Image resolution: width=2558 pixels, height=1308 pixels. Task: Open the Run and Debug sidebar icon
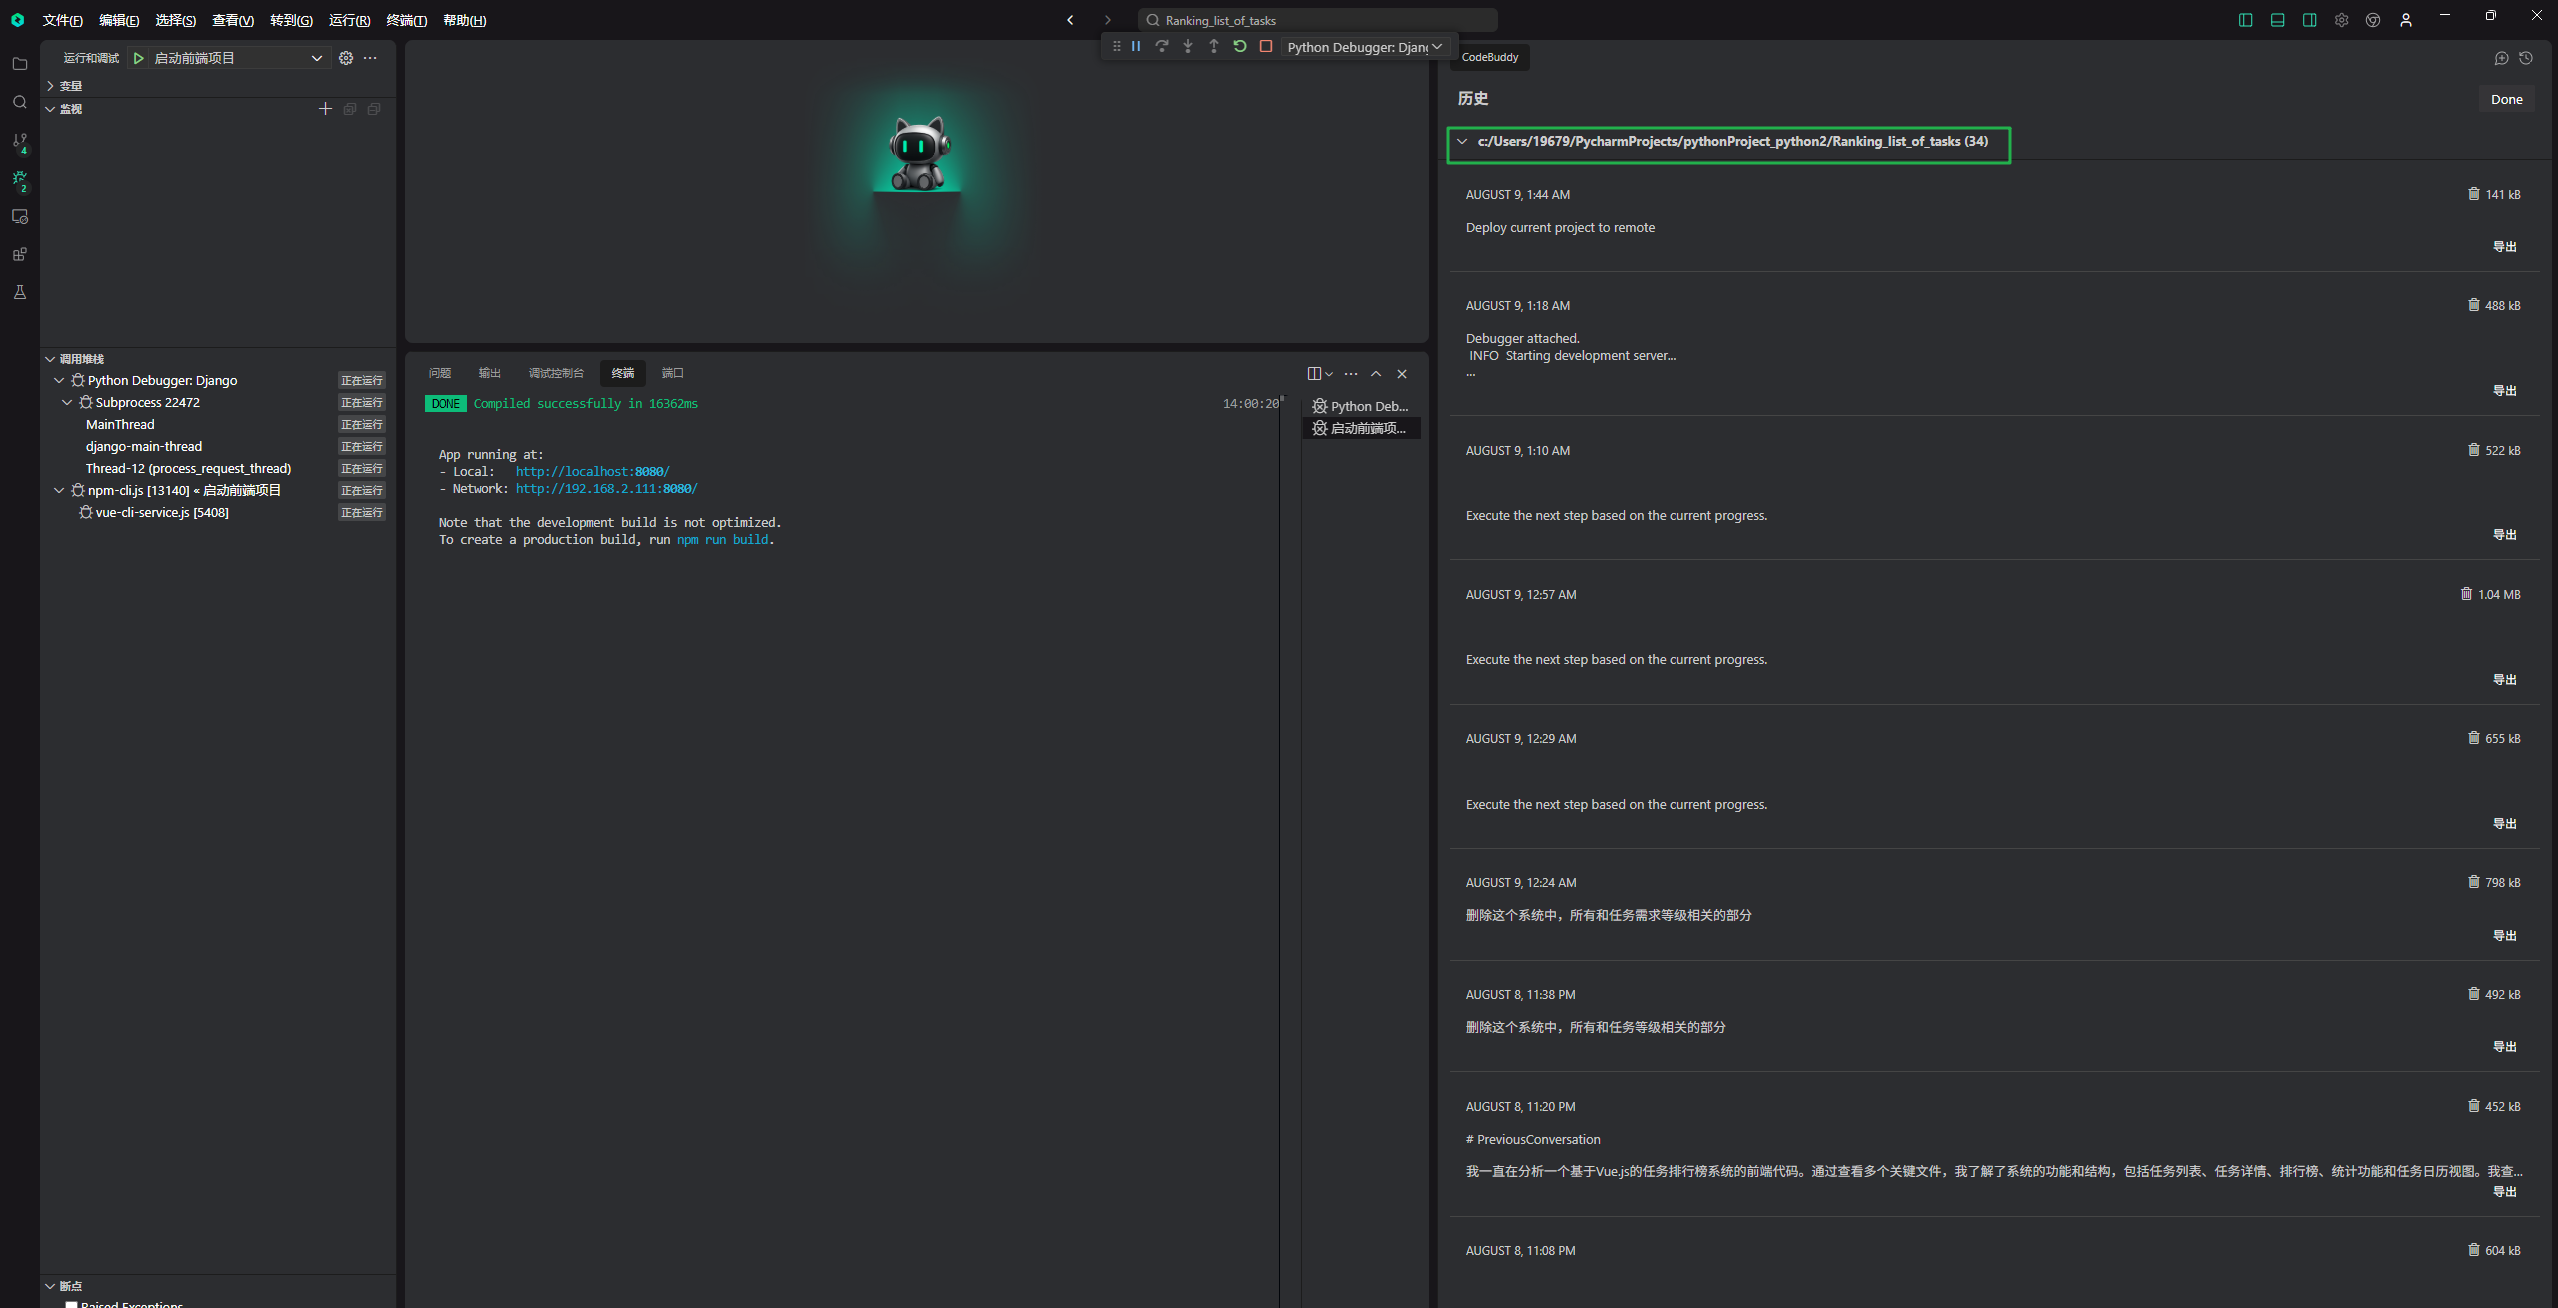point(20,179)
